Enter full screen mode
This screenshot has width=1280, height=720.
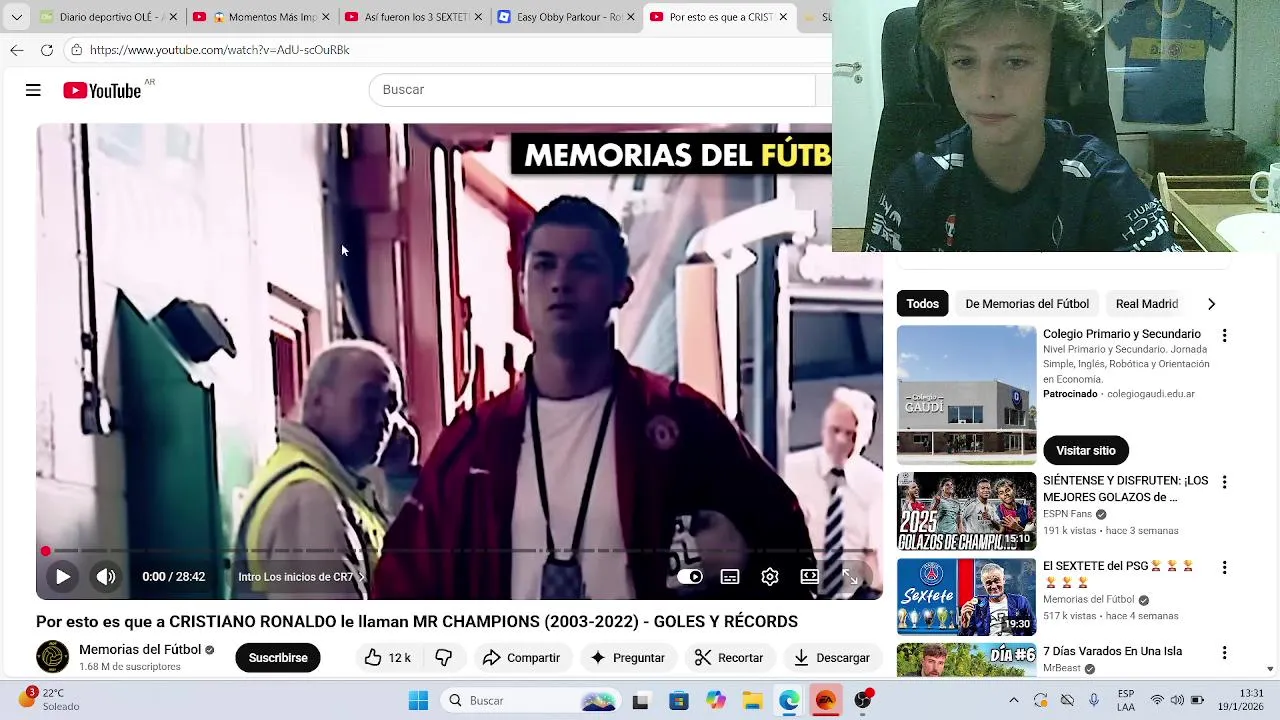850,577
